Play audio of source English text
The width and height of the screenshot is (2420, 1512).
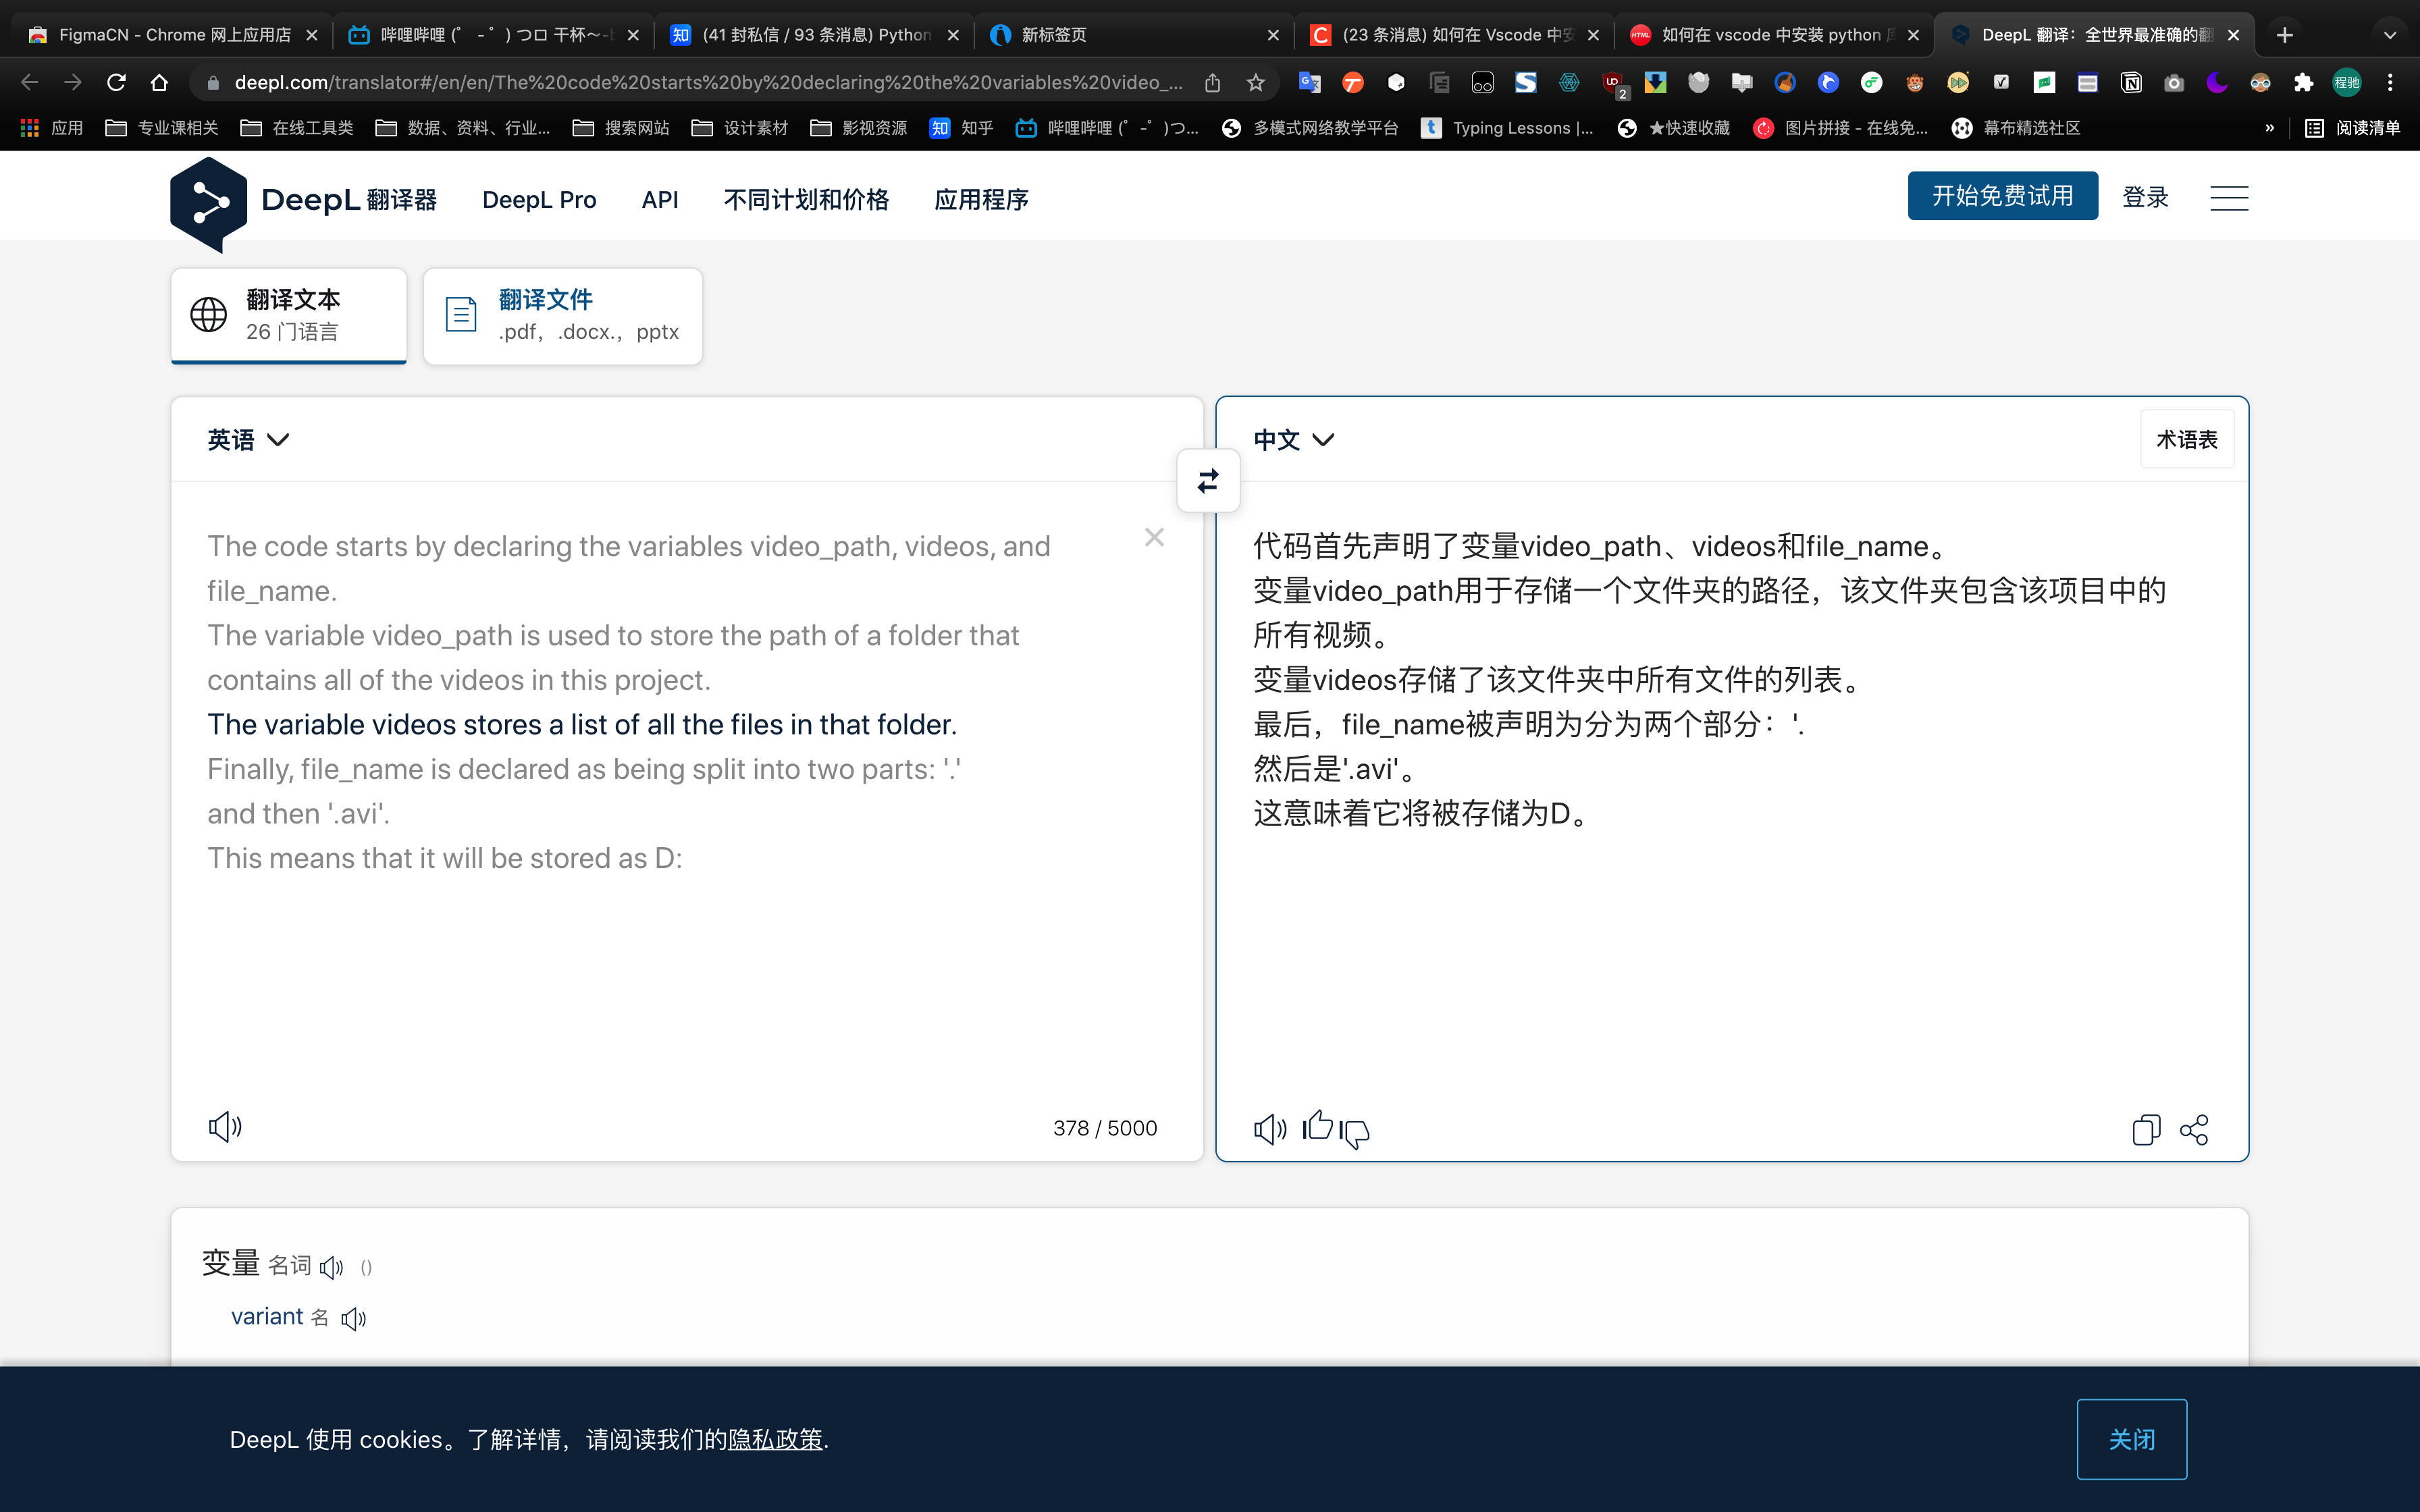coord(225,1127)
